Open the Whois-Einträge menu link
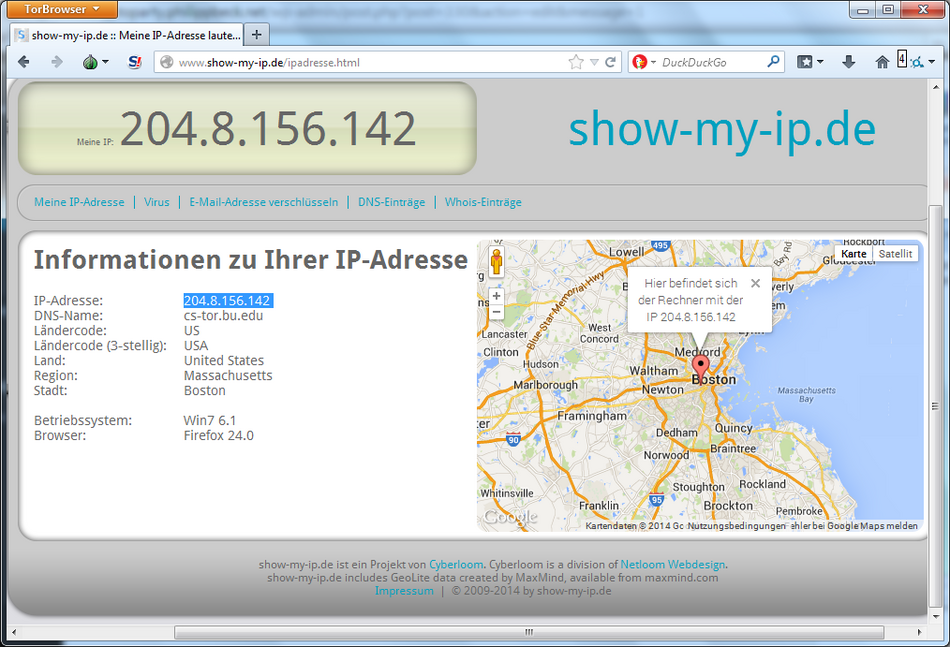Image resolution: width=950 pixels, height=647 pixels. (x=483, y=202)
